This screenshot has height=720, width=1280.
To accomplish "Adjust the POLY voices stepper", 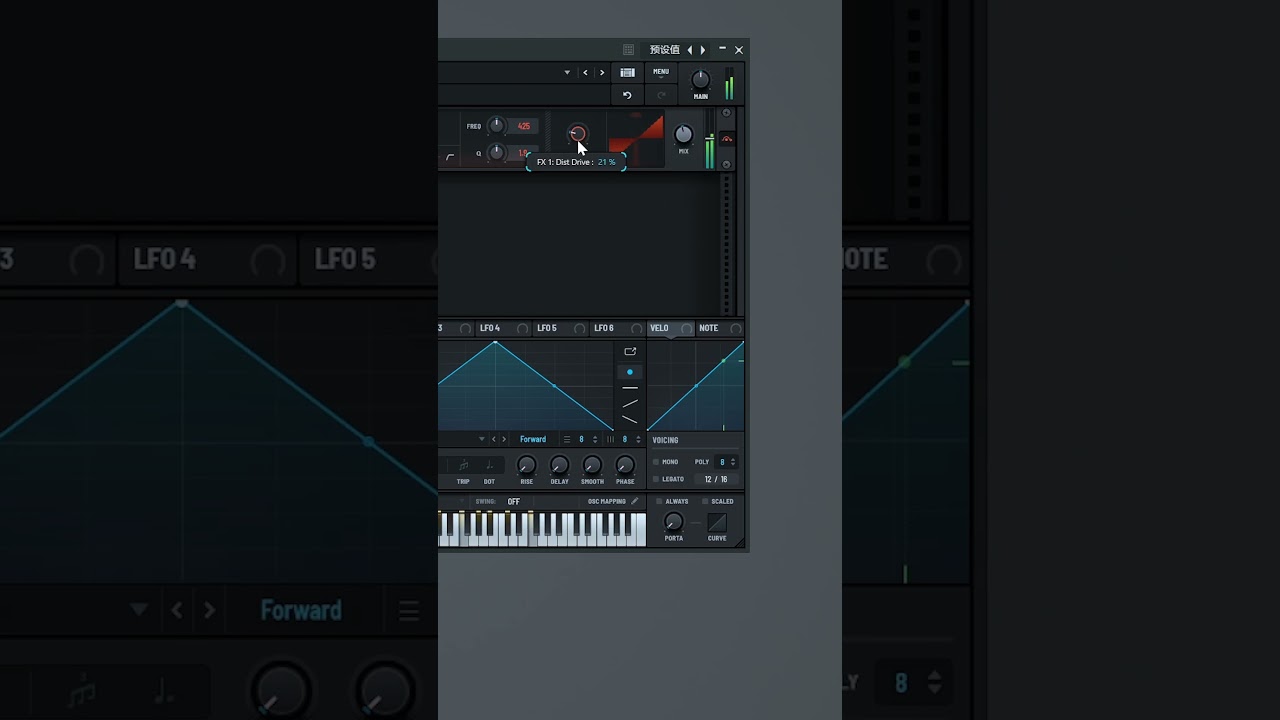I will coord(733,462).
